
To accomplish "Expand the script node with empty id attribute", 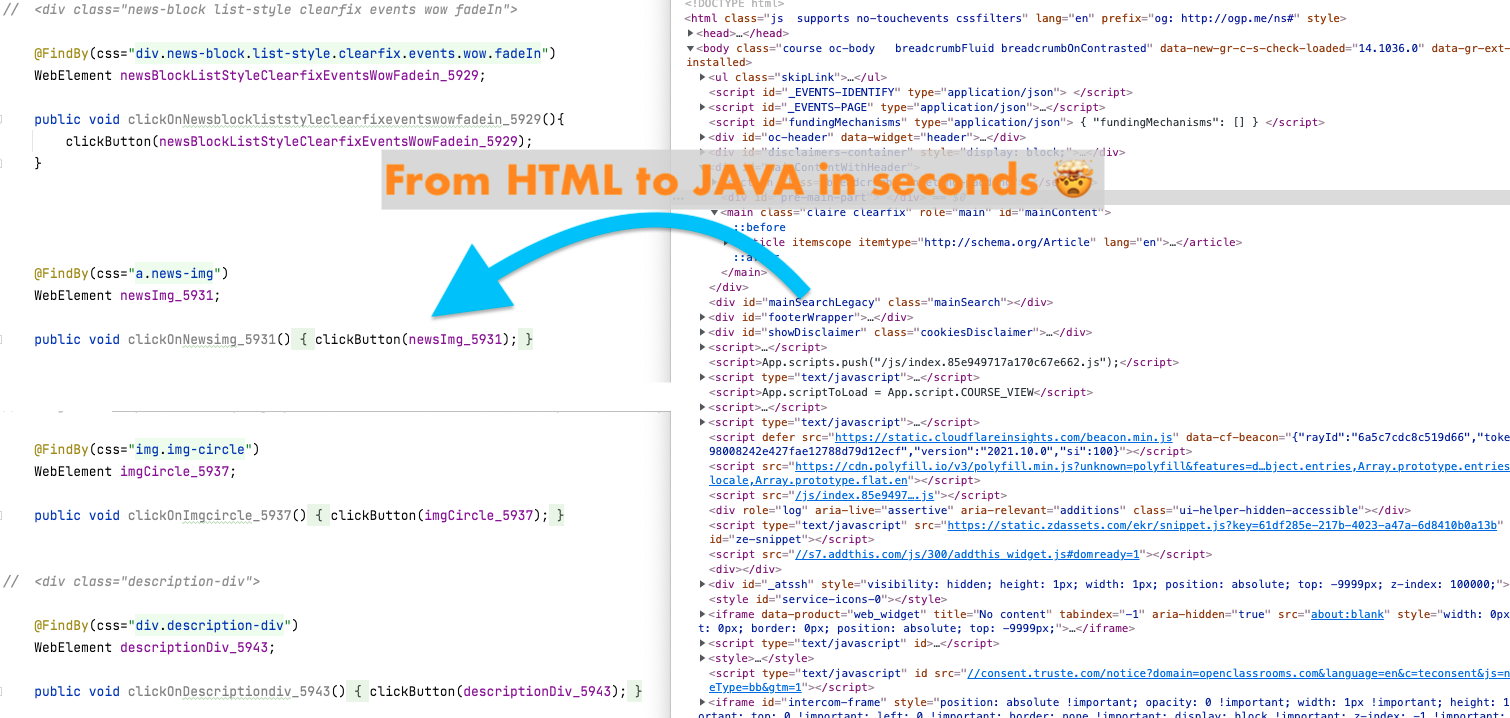I will (x=704, y=643).
